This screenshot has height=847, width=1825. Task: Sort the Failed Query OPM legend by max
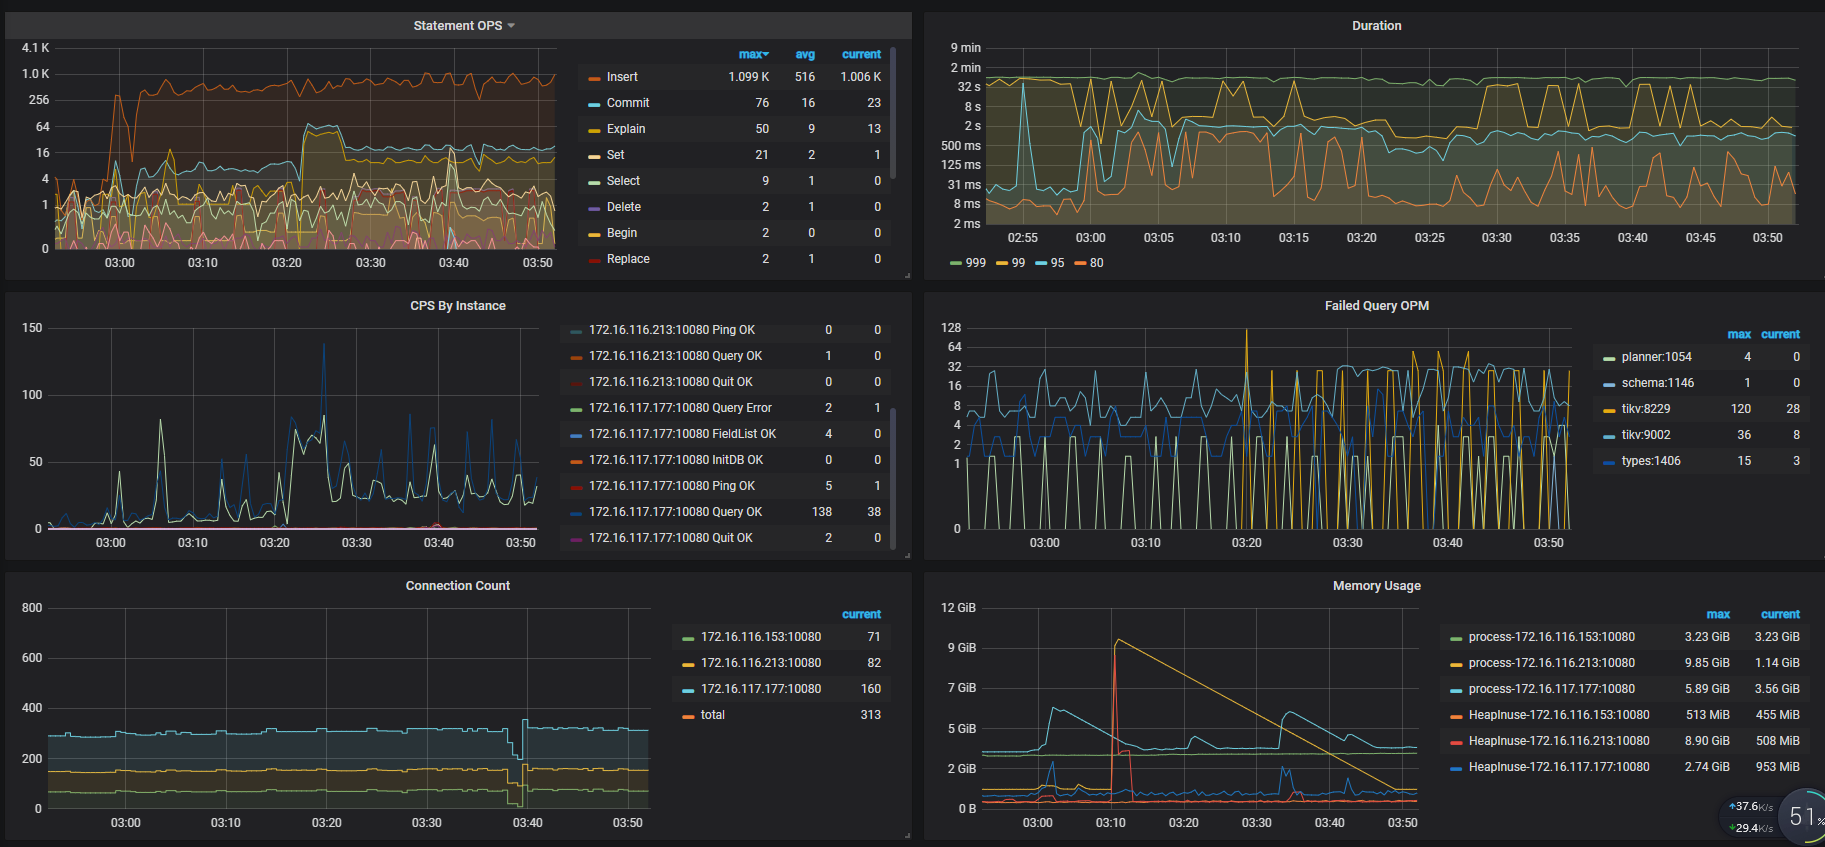1739,335
